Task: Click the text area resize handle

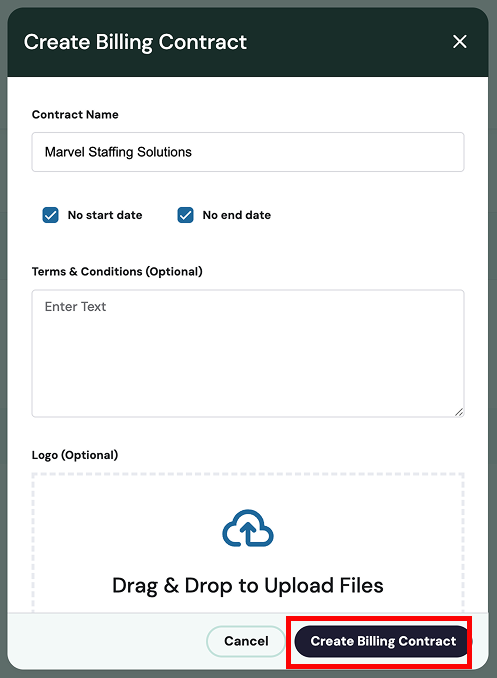Action: pos(459,412)
